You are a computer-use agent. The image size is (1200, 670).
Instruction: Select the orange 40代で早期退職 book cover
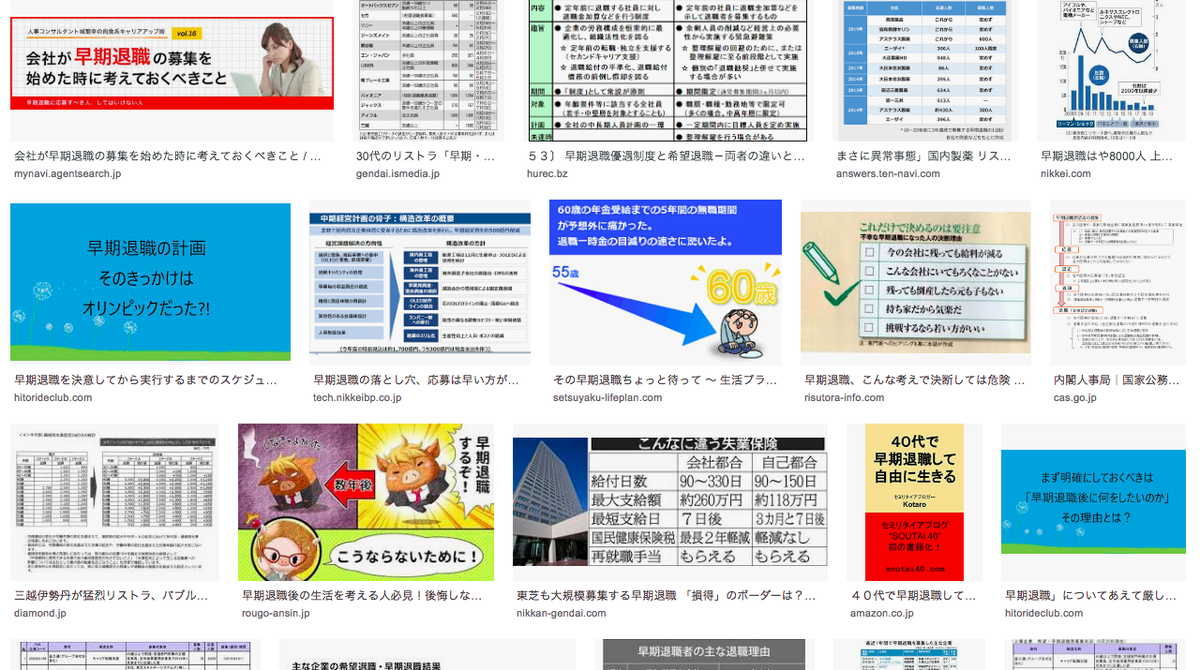[x=915, y=500]
